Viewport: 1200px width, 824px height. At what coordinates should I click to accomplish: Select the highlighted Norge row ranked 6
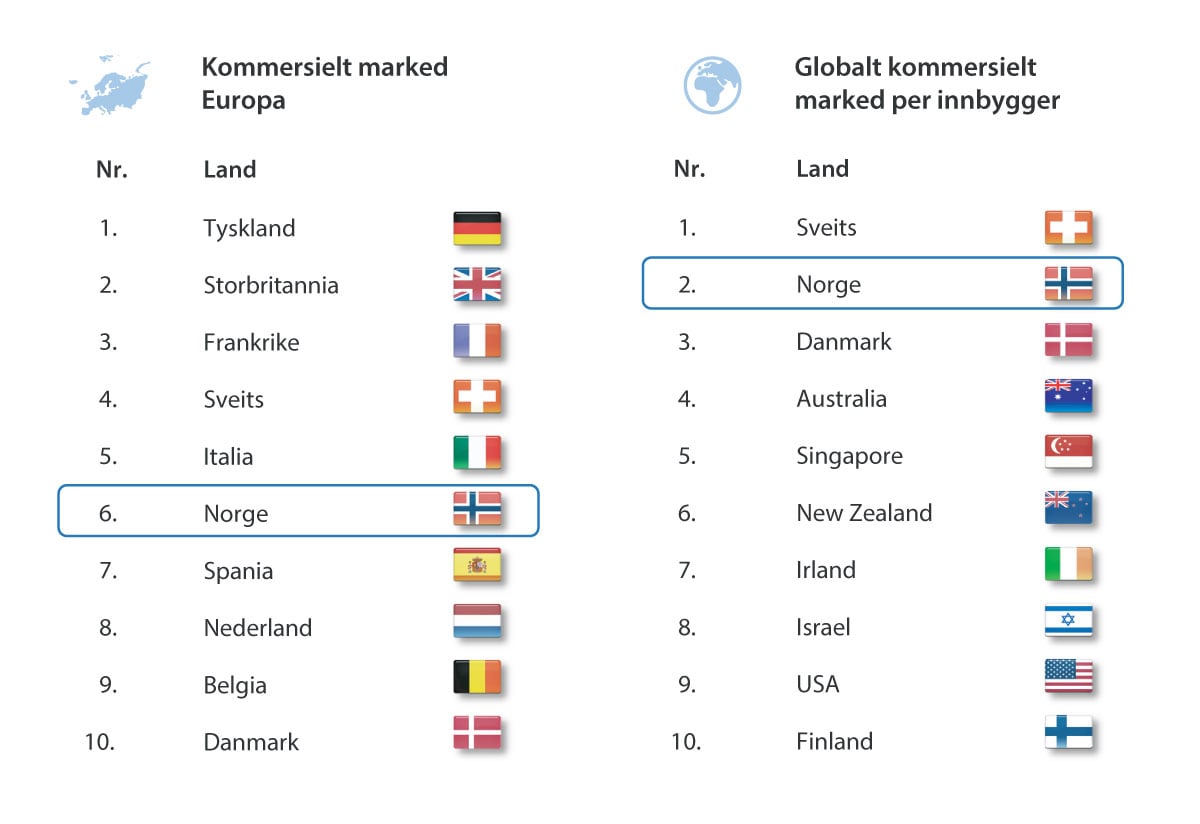pos(298,511)
